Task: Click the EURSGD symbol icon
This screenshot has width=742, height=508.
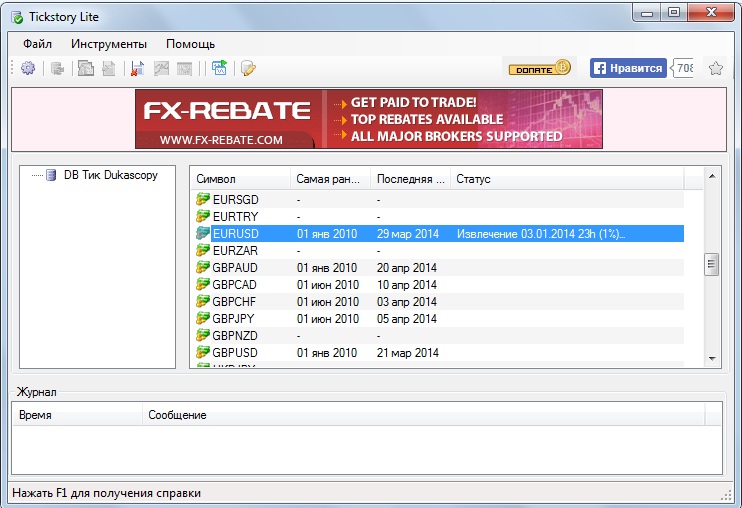Action: pyautogui.click(x=203, y=199)
